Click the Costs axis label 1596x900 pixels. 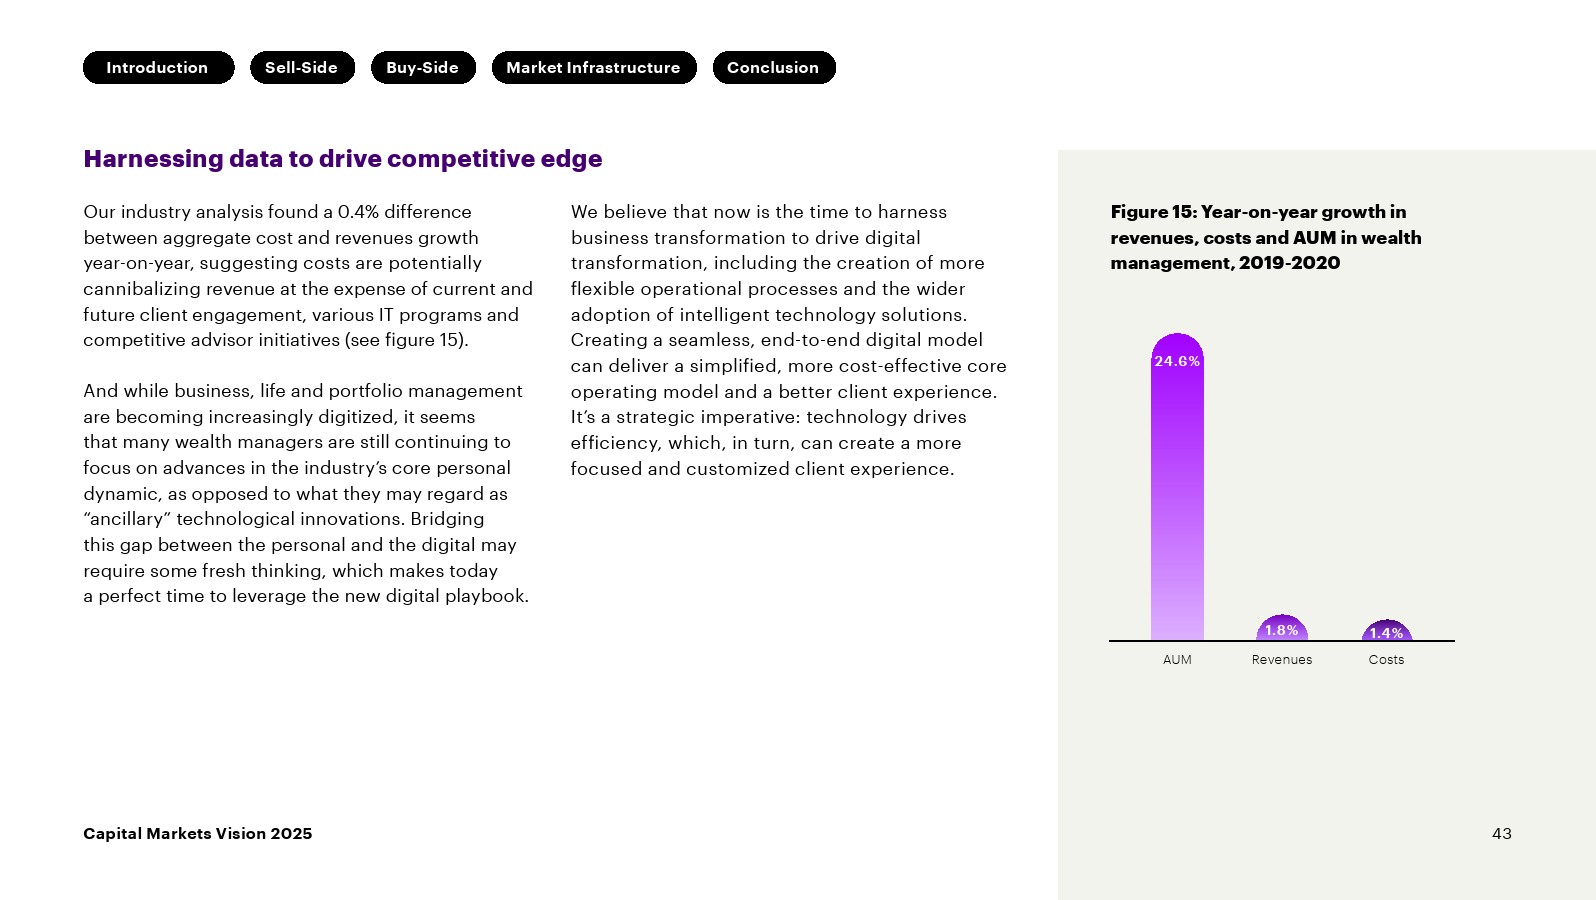[x=1387, y=660]
